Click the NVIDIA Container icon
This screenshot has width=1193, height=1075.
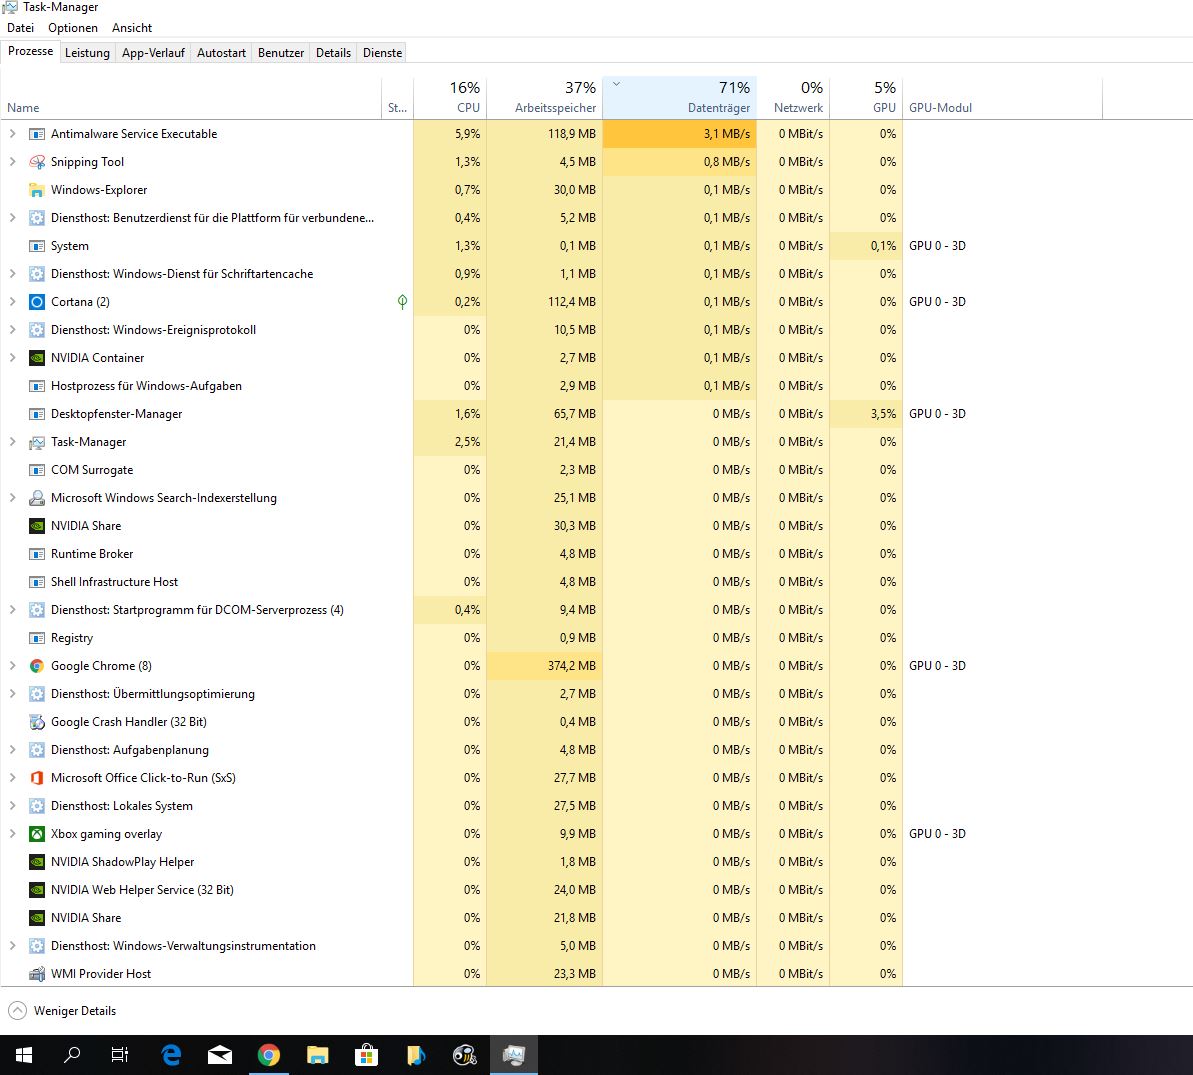(x=37, y=358)
